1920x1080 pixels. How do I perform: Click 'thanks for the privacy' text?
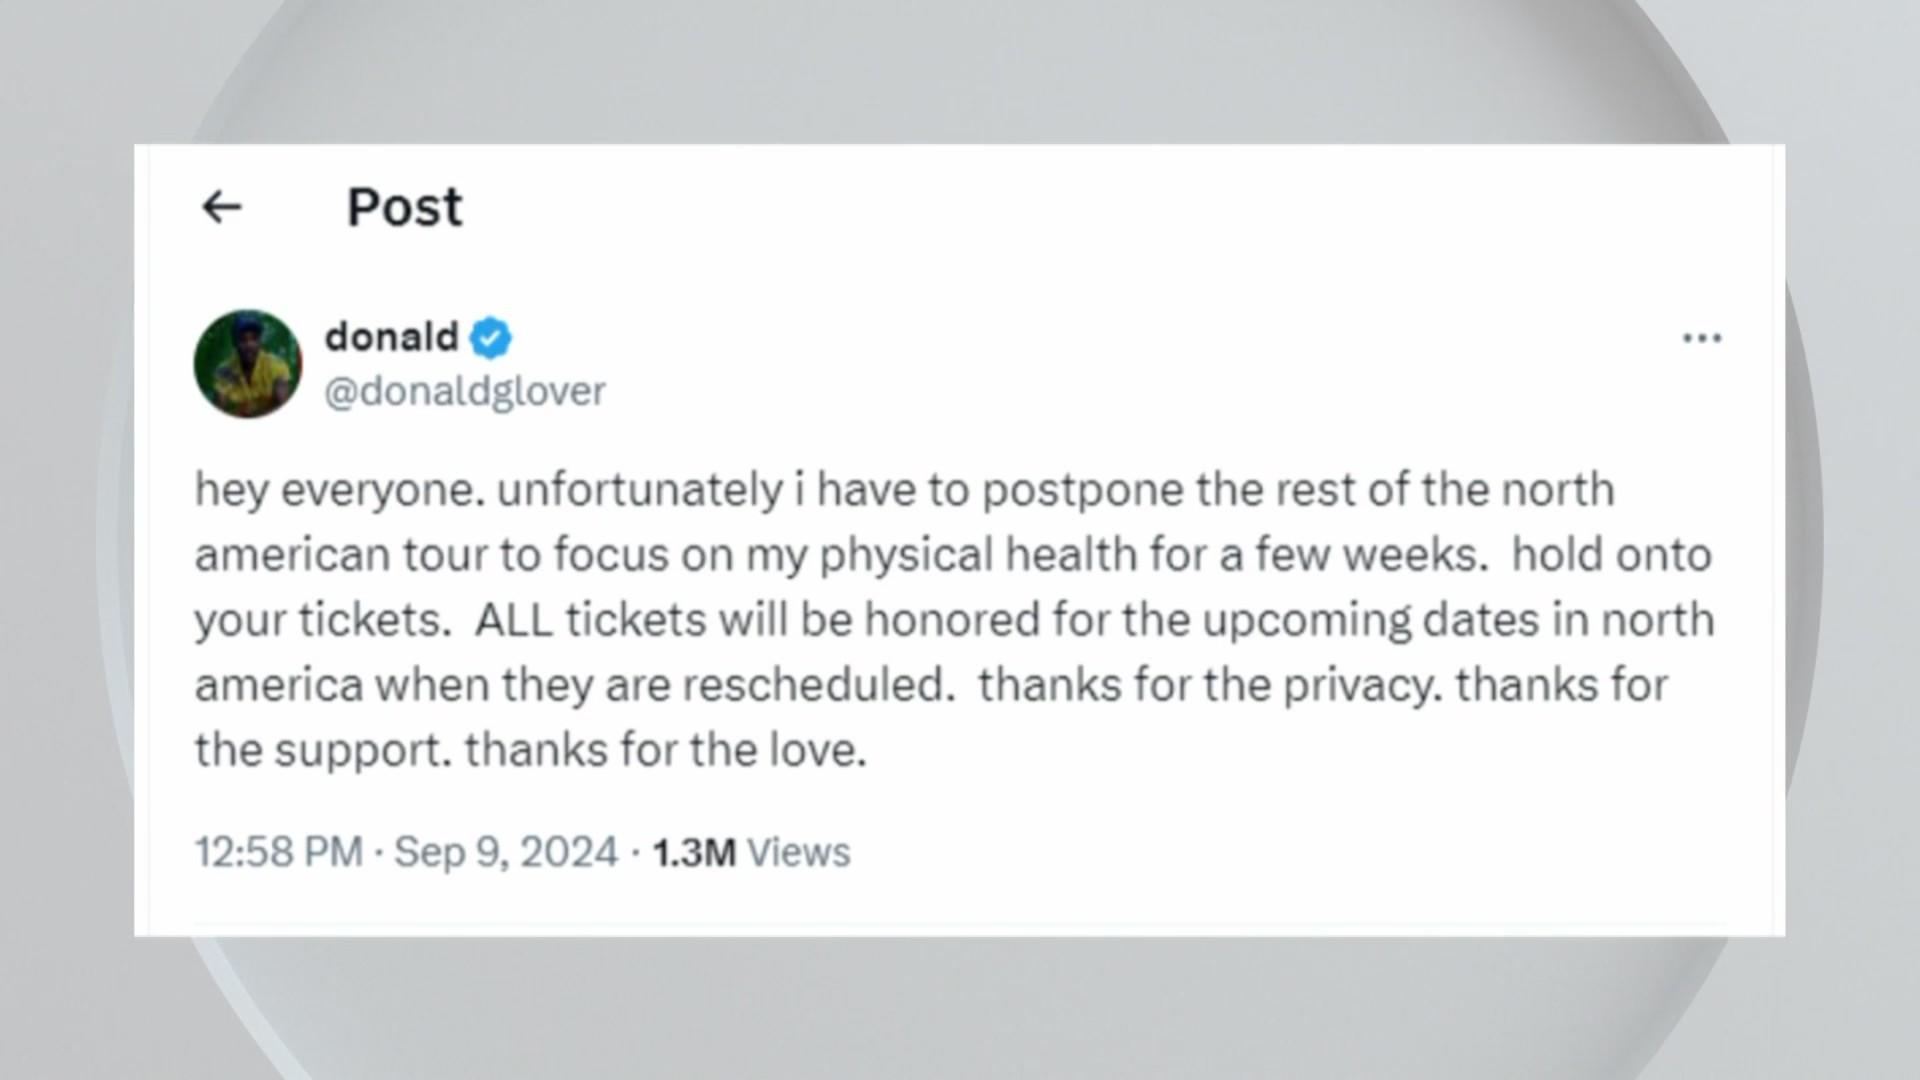coord(1210,686)
